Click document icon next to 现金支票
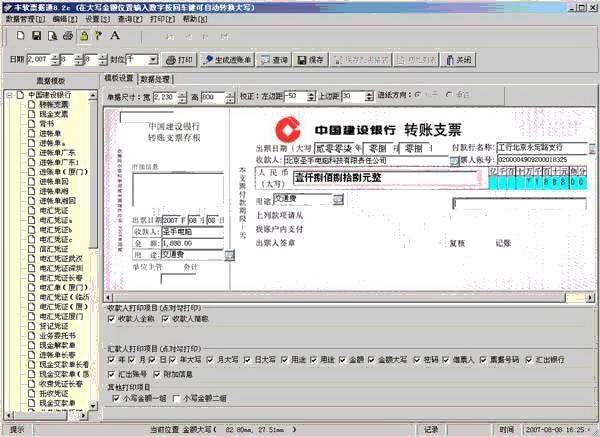The image size is (600, 437). (x=32, y=114)
